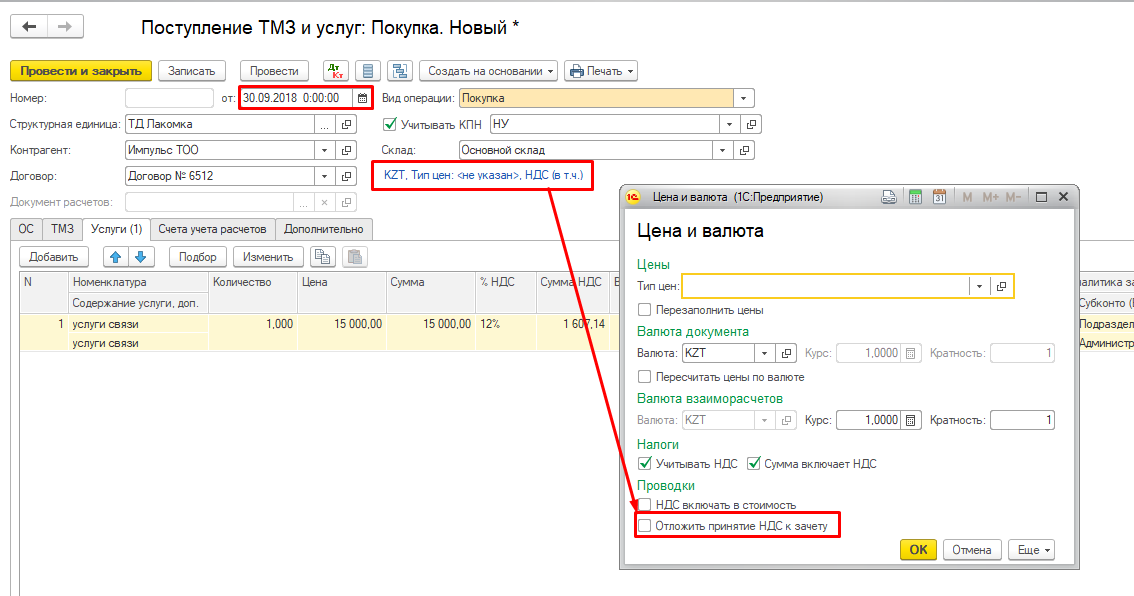This screenshot has width=1134, height=596.
Task: Expand the Вид операции dropdown
Action: click(743, 98)
